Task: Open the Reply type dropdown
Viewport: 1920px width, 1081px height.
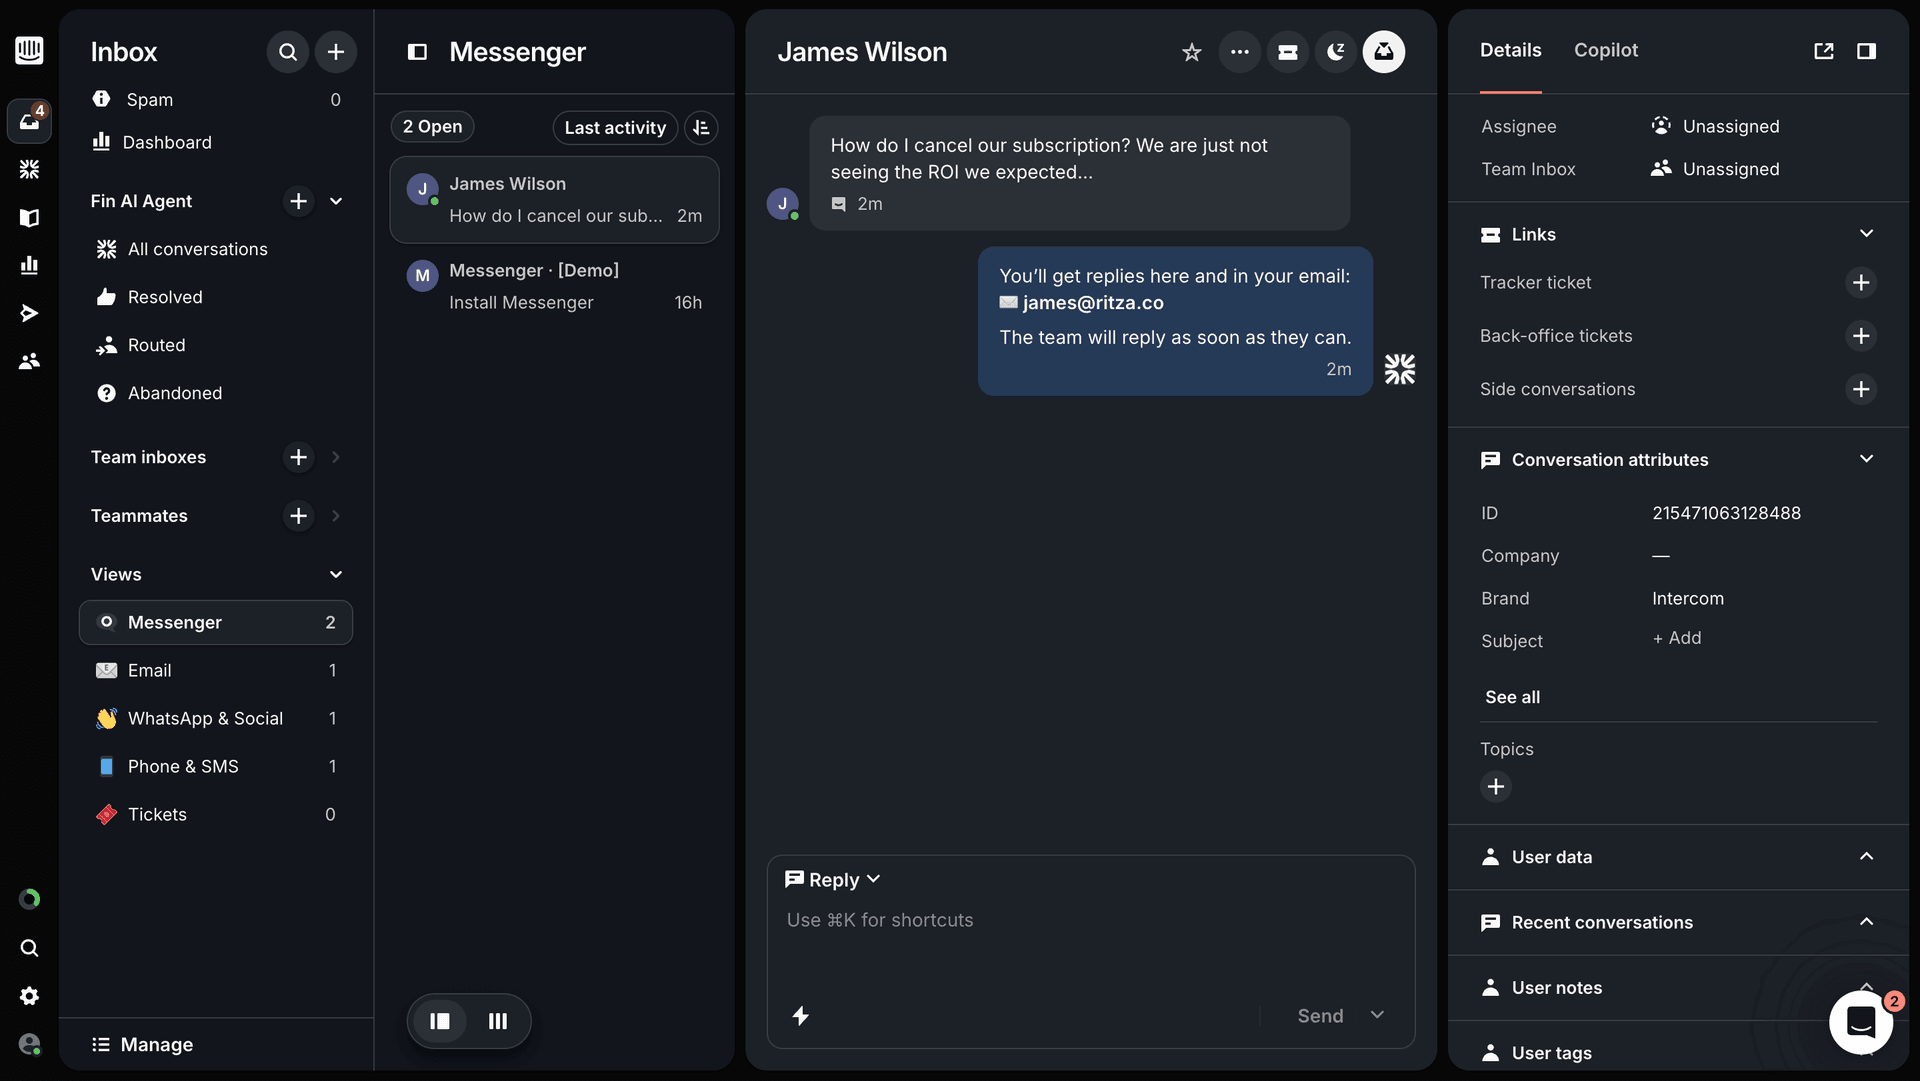Action: point(833,879)
